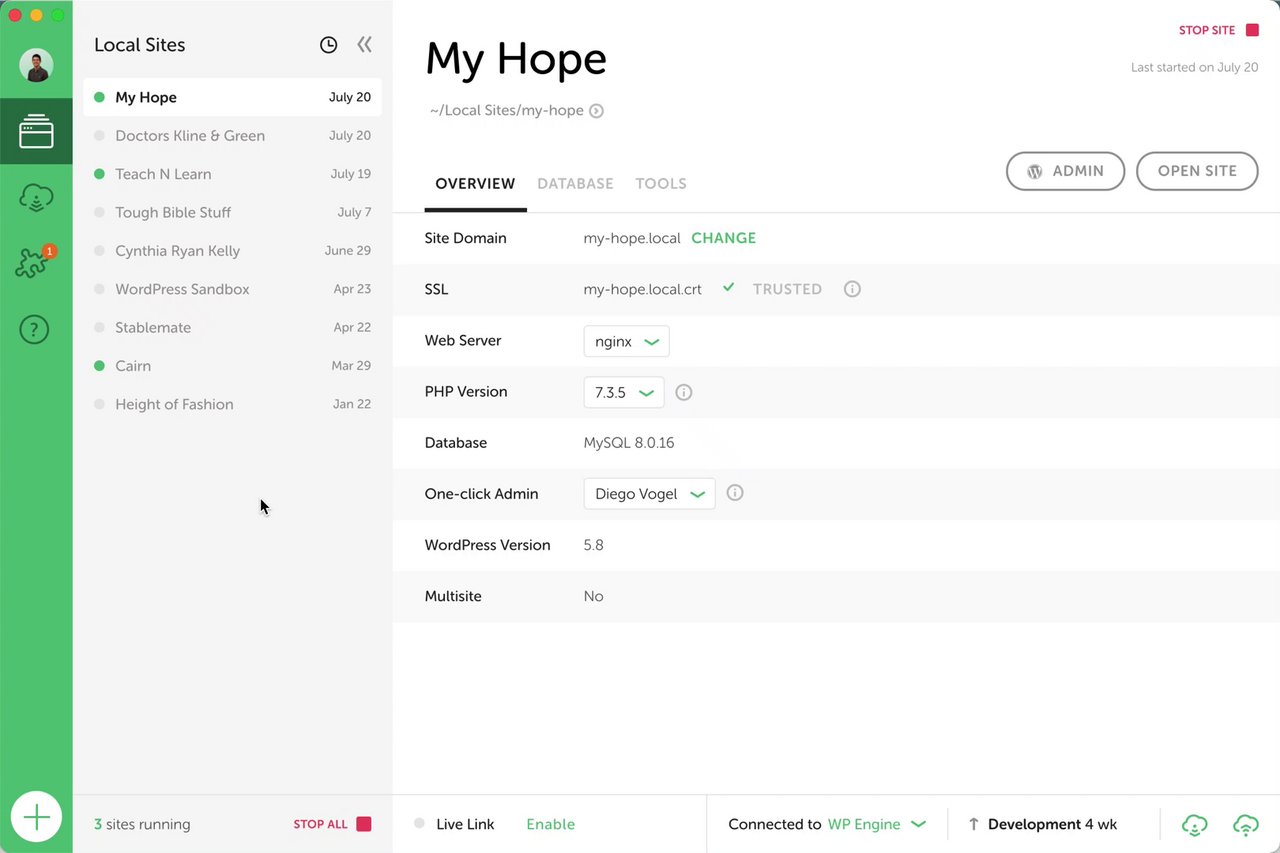Image resolution: width=1280 pixels, height=853 pixels.
Task: Open the PHP Version 7.3.5 dropdown
Action: click(x=624, y=392)
